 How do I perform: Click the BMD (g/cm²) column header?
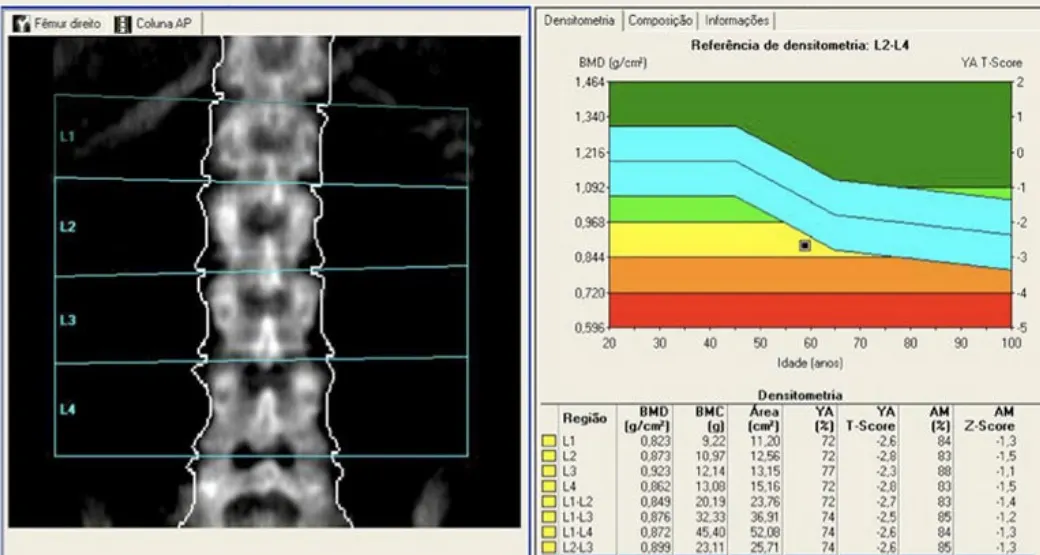[x=647, y=419]
